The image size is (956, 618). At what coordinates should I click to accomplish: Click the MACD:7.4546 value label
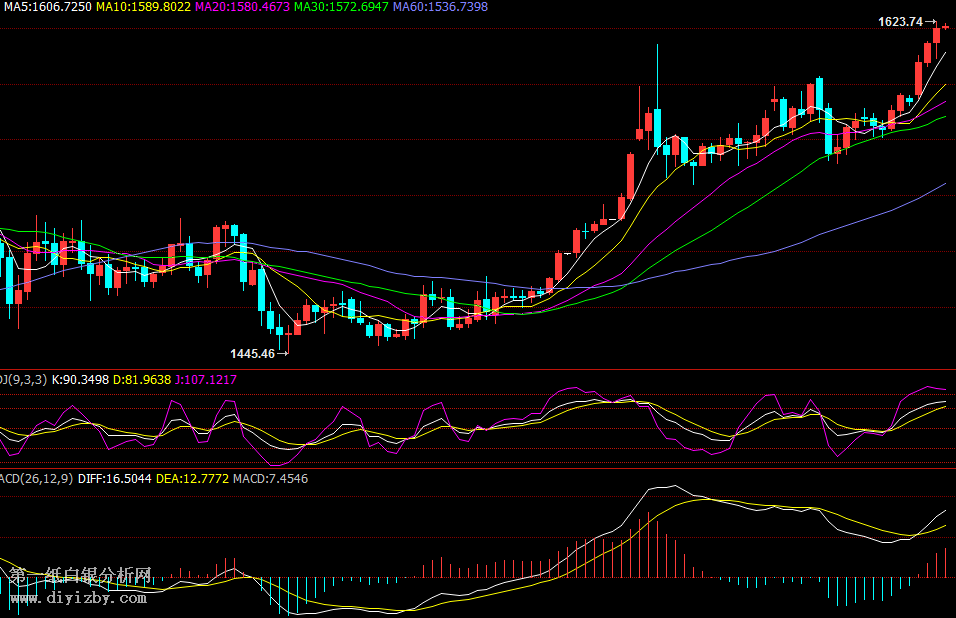coord(270,479)
